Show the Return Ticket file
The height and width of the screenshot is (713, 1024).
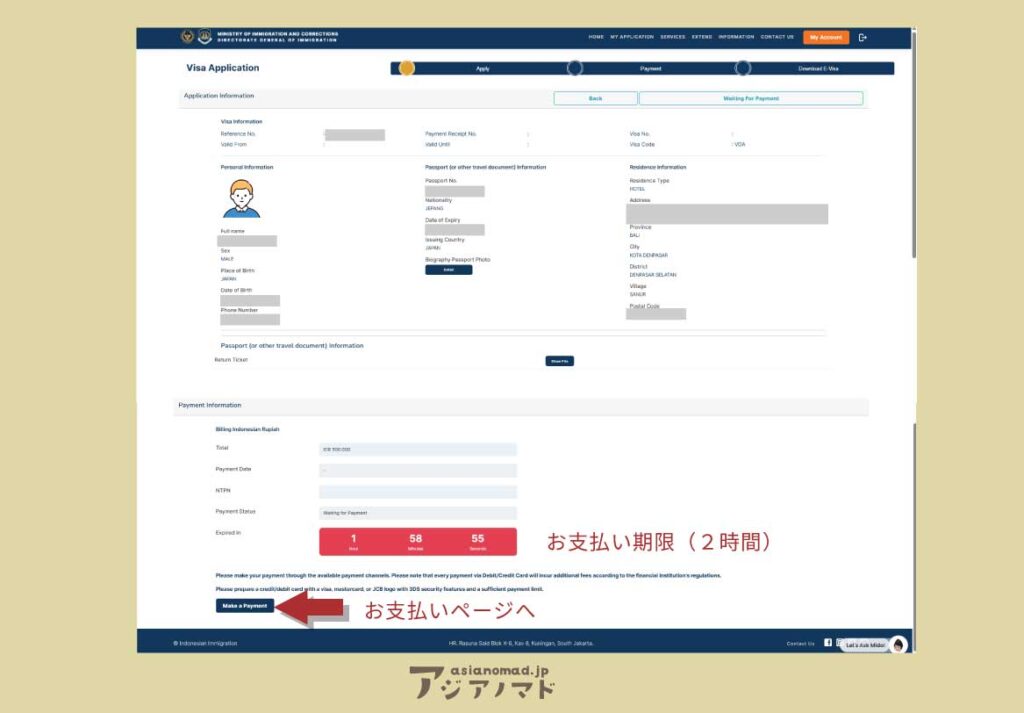click(559, 361)
